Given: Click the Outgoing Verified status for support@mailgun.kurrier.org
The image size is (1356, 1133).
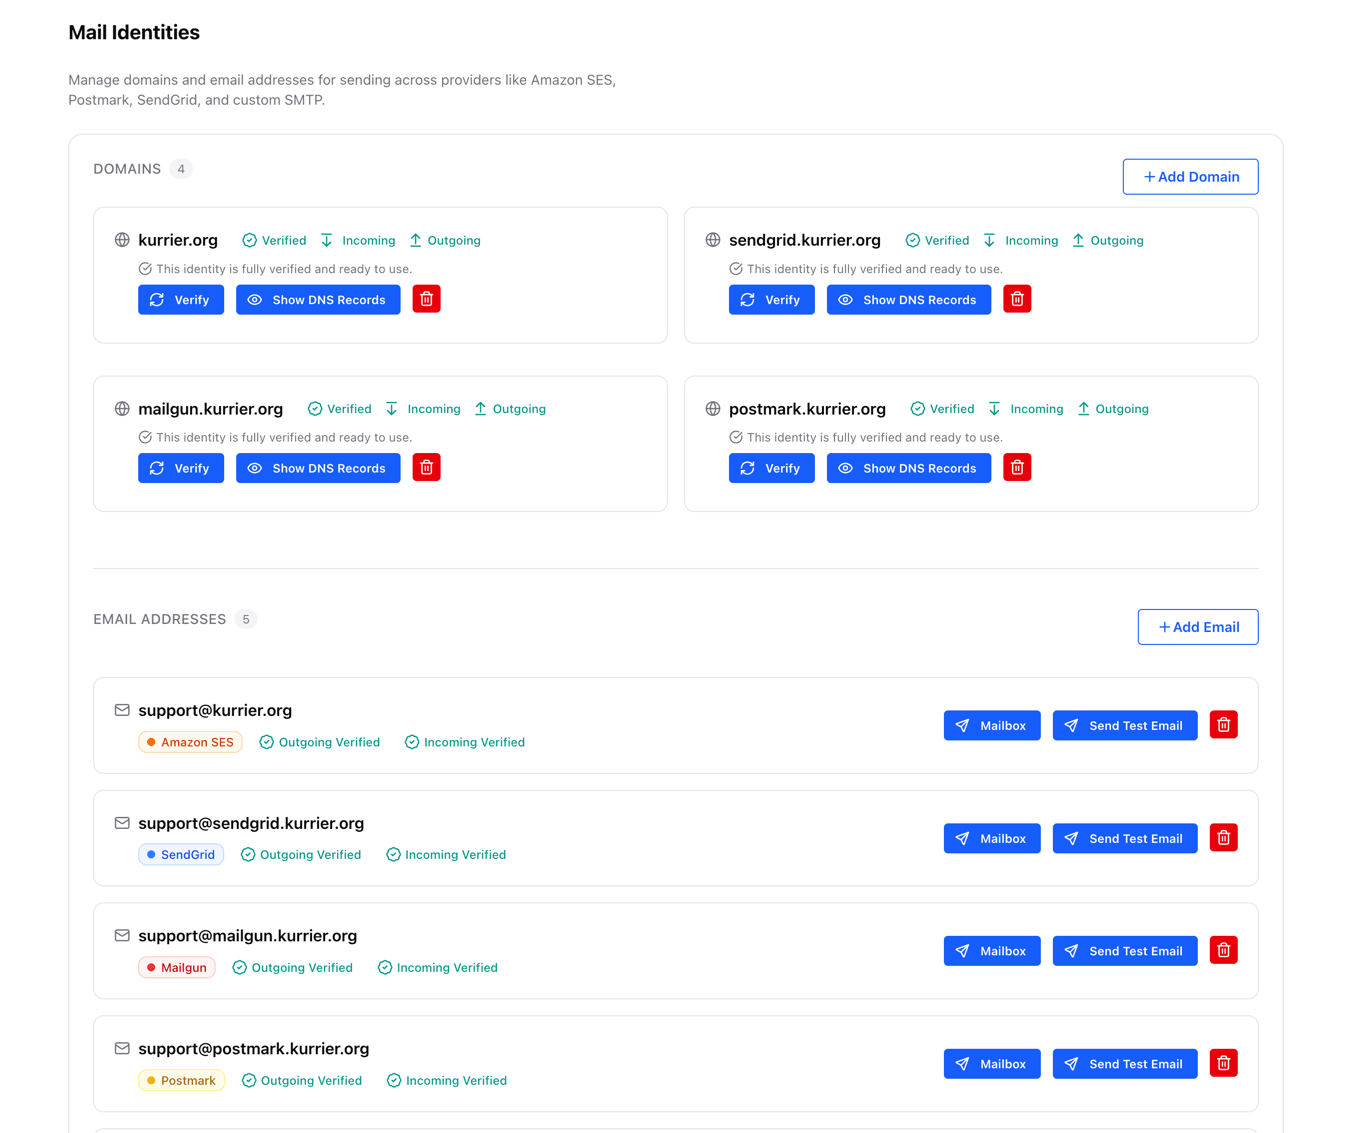Looking at the screenshot, I should click(x=293, y=967).
